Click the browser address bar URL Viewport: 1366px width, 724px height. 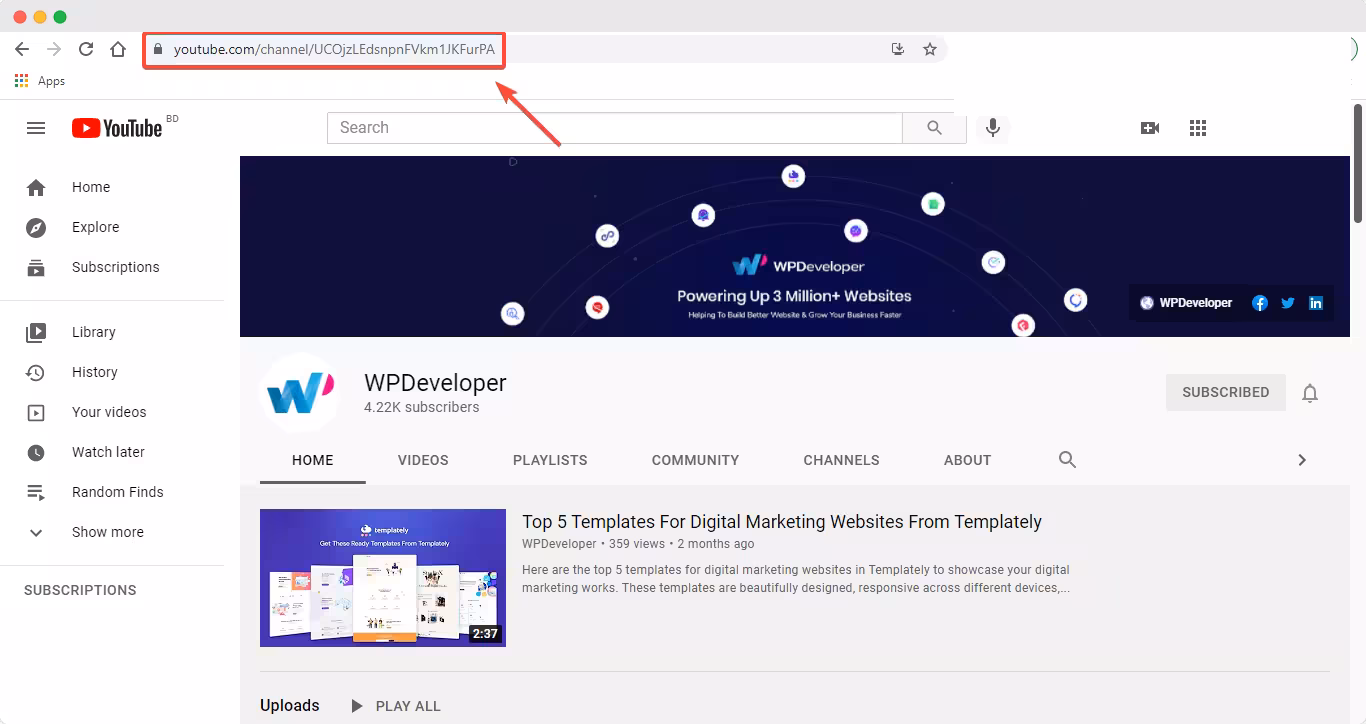pos(334,49)
